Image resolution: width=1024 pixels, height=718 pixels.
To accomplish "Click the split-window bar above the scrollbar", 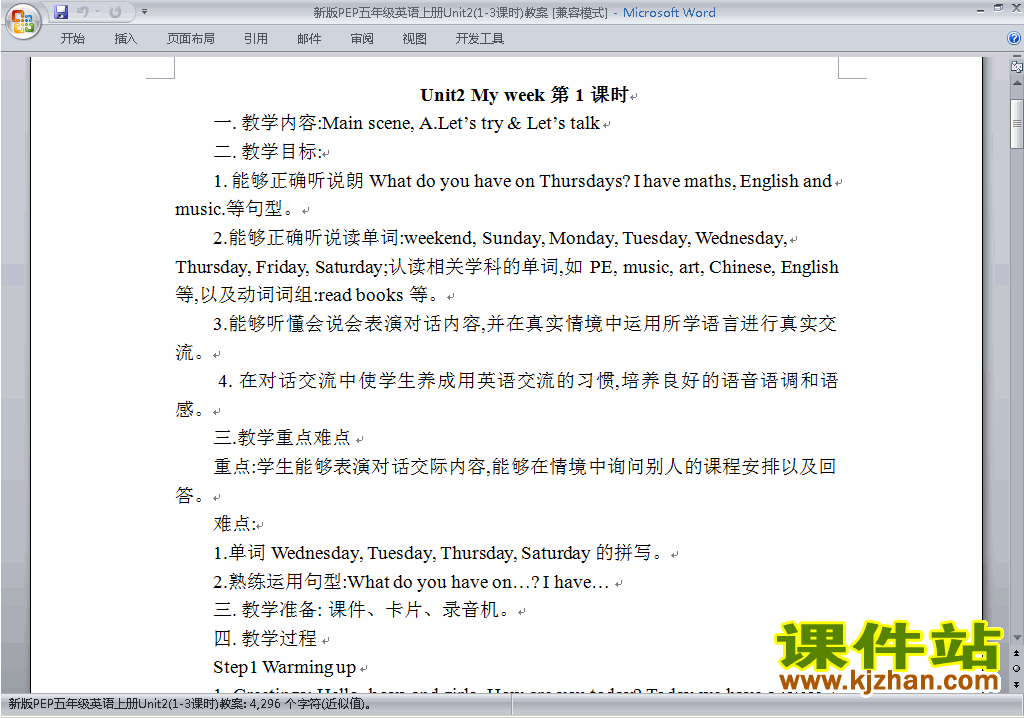I will click(x=1016, y=58).
